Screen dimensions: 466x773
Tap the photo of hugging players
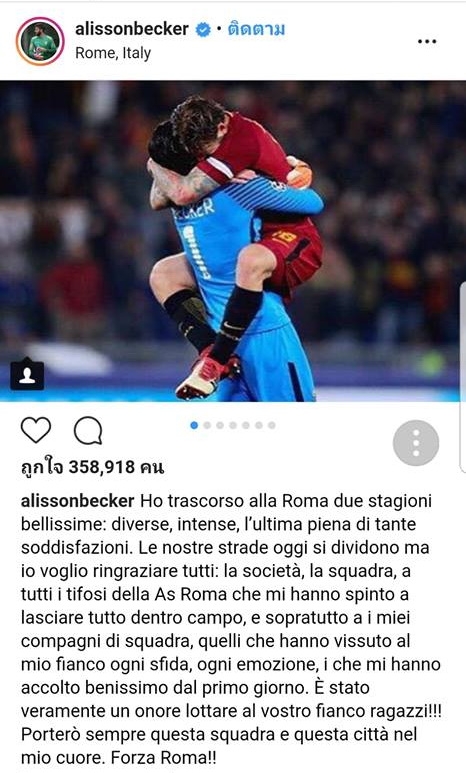pyautogui.click(x=233, y=241)
